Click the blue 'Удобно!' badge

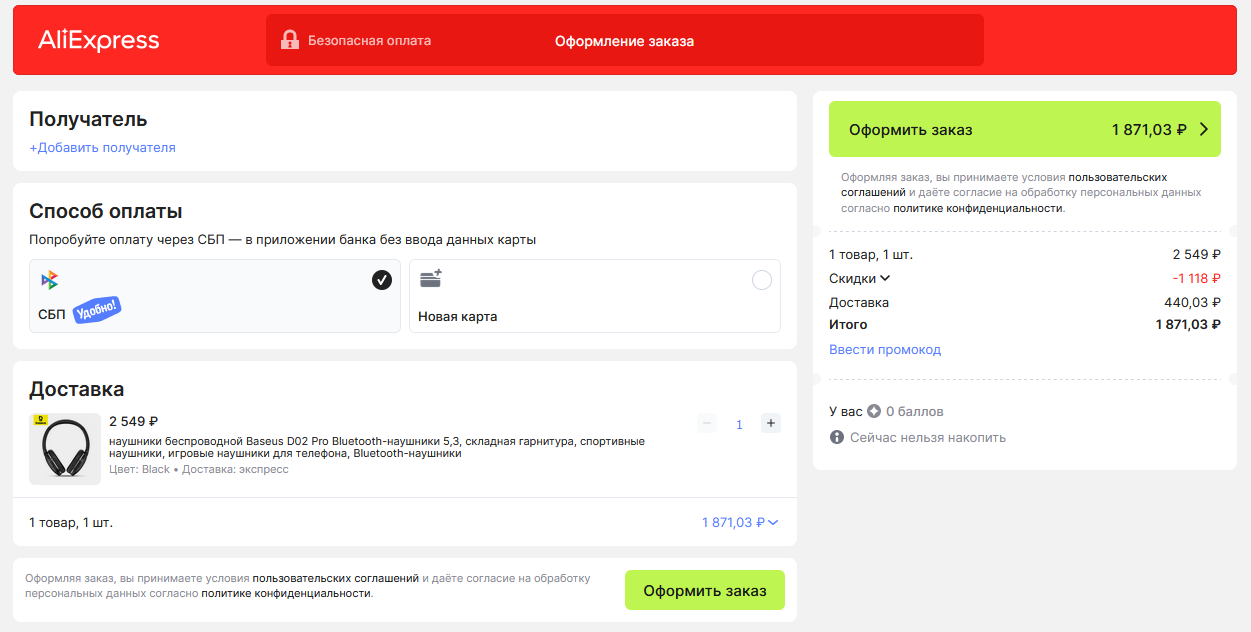tap(97, 310)
